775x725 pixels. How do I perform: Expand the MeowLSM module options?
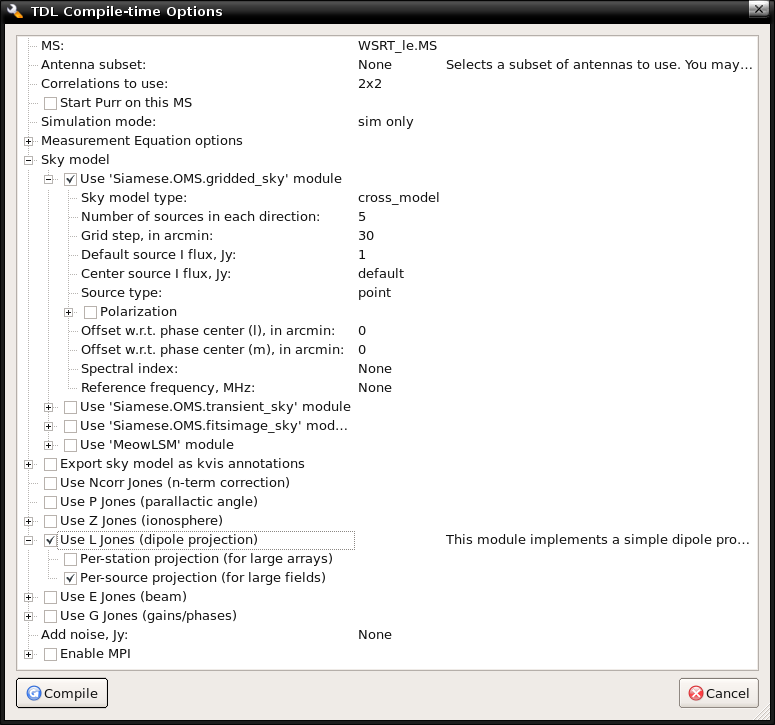48,445
